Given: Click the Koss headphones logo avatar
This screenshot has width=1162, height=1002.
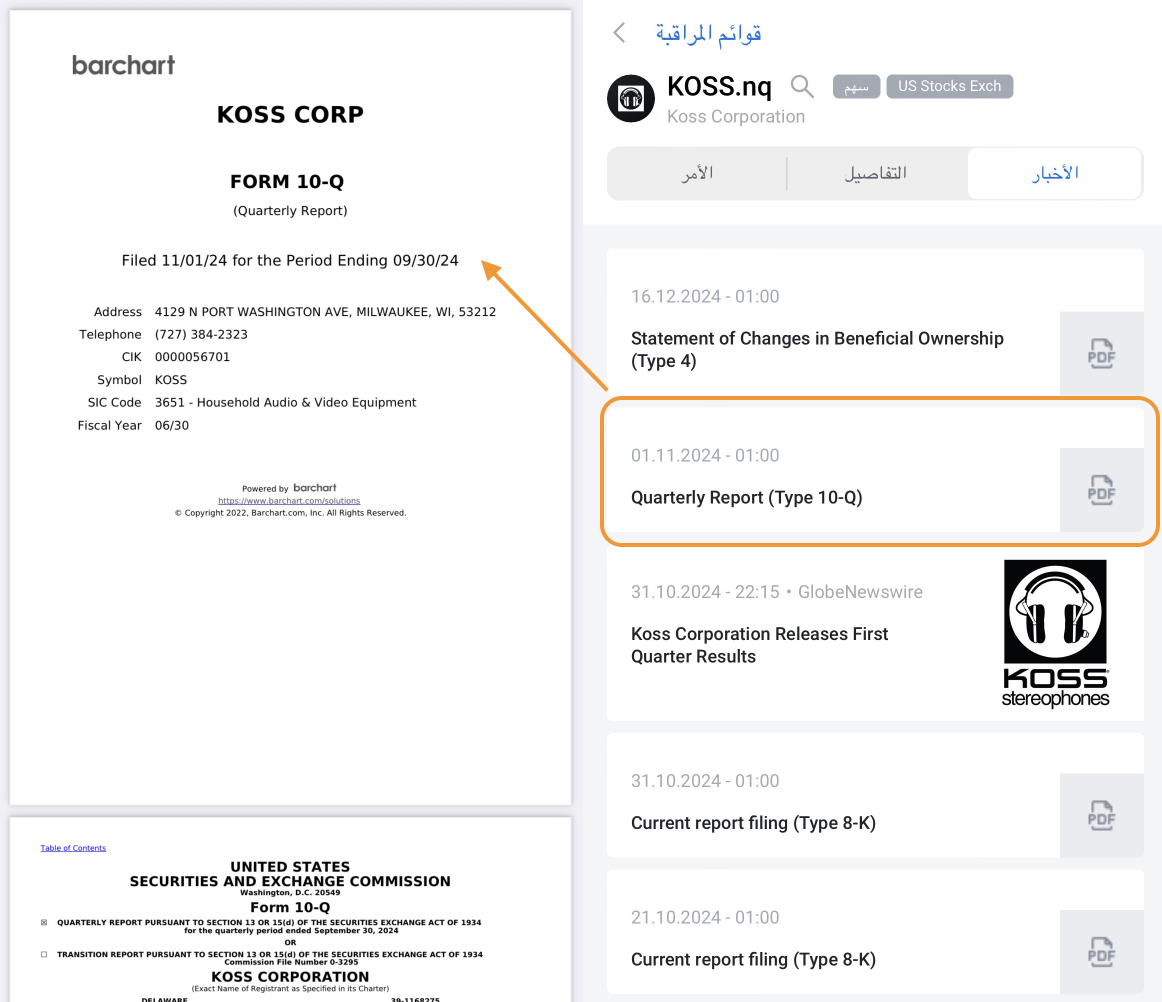Looking at the screenshot, I should coord(631,98).
